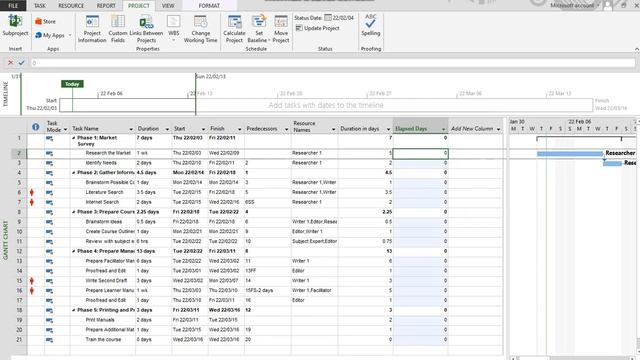Select row header number 12

[19, 251]
